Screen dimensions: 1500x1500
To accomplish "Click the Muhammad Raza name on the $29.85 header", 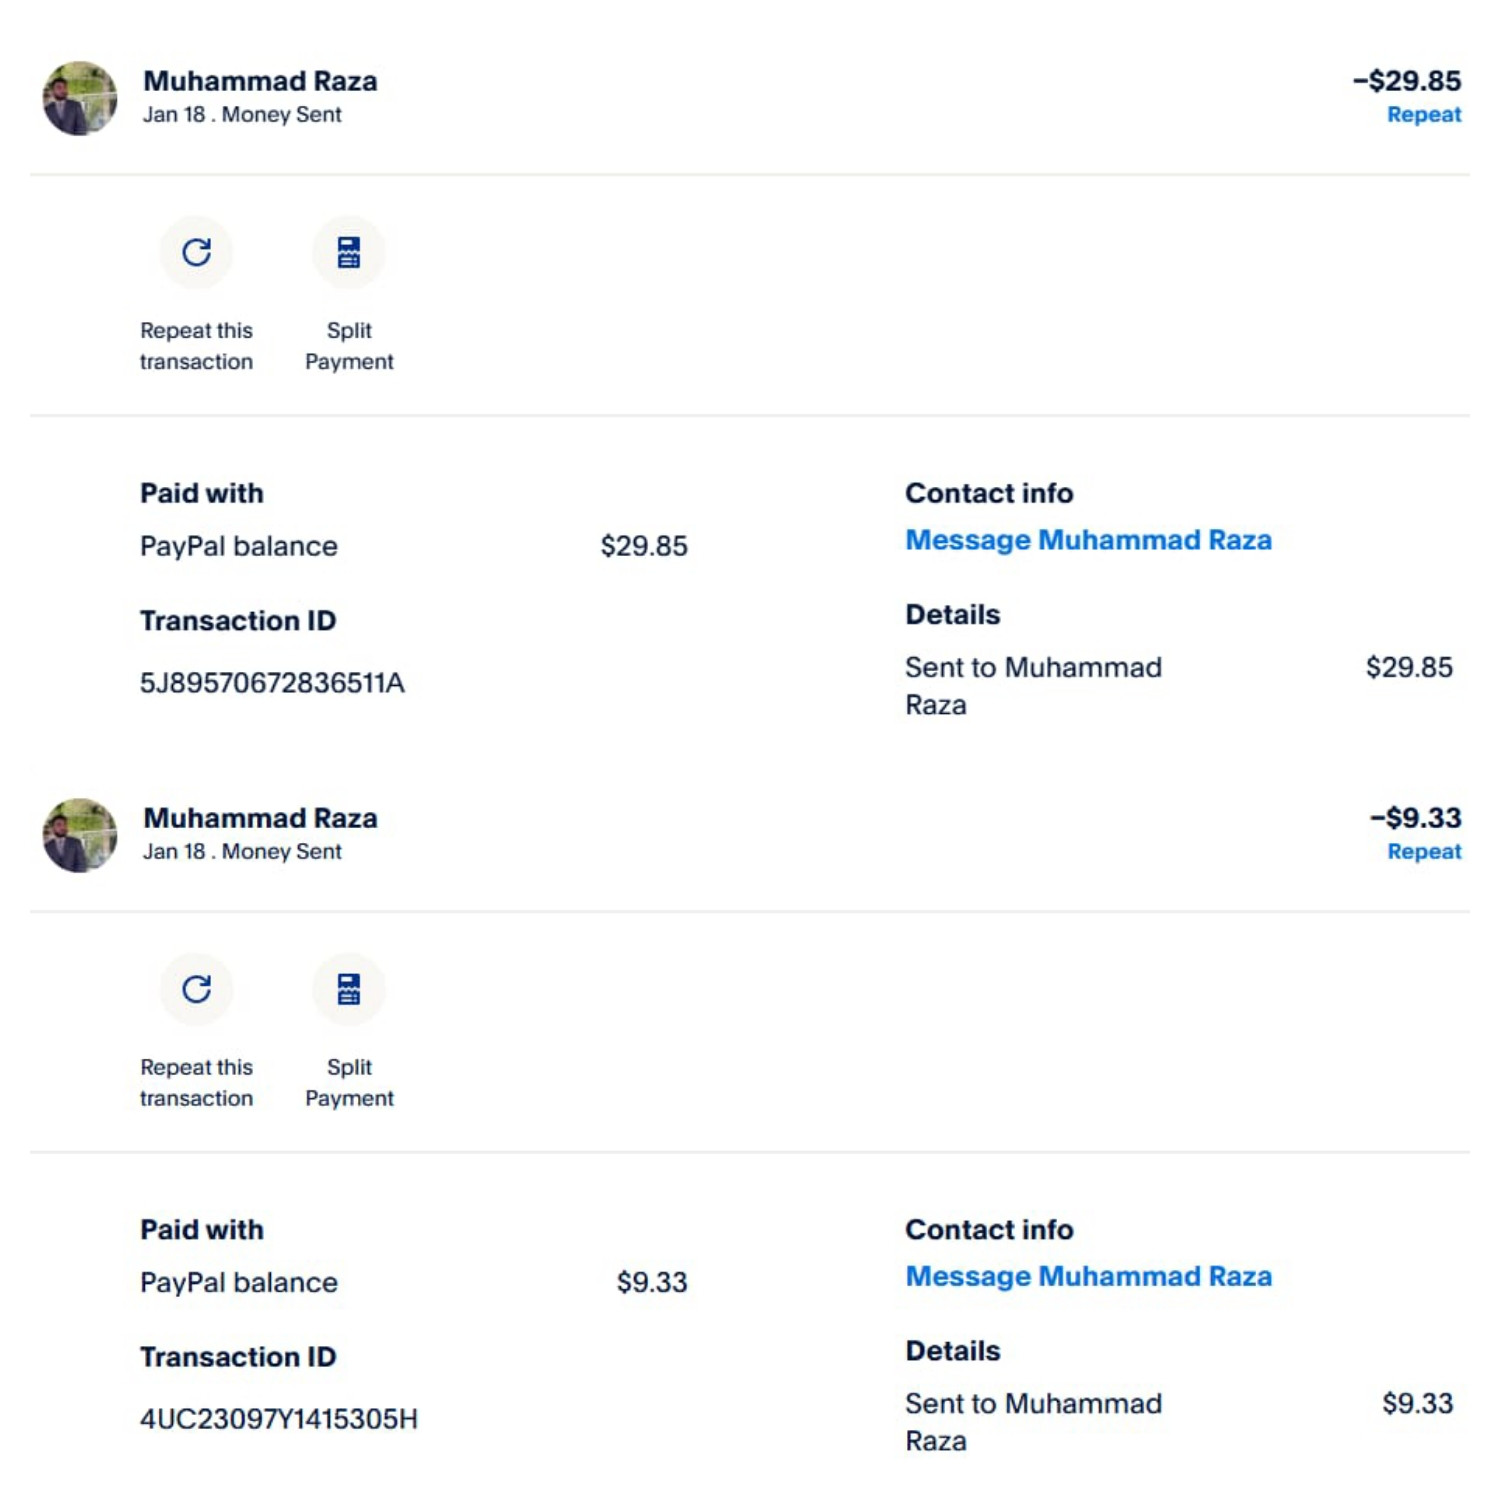I will pos(260,81).
